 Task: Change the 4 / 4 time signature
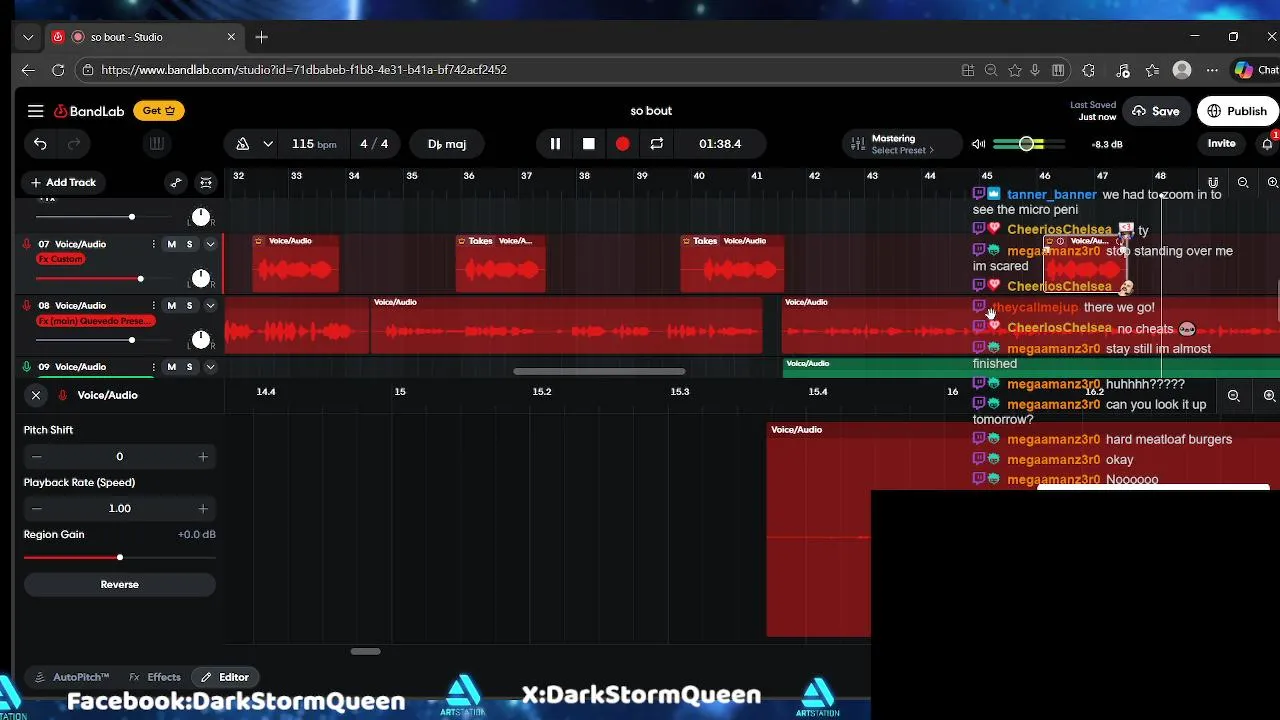point(374,144)
